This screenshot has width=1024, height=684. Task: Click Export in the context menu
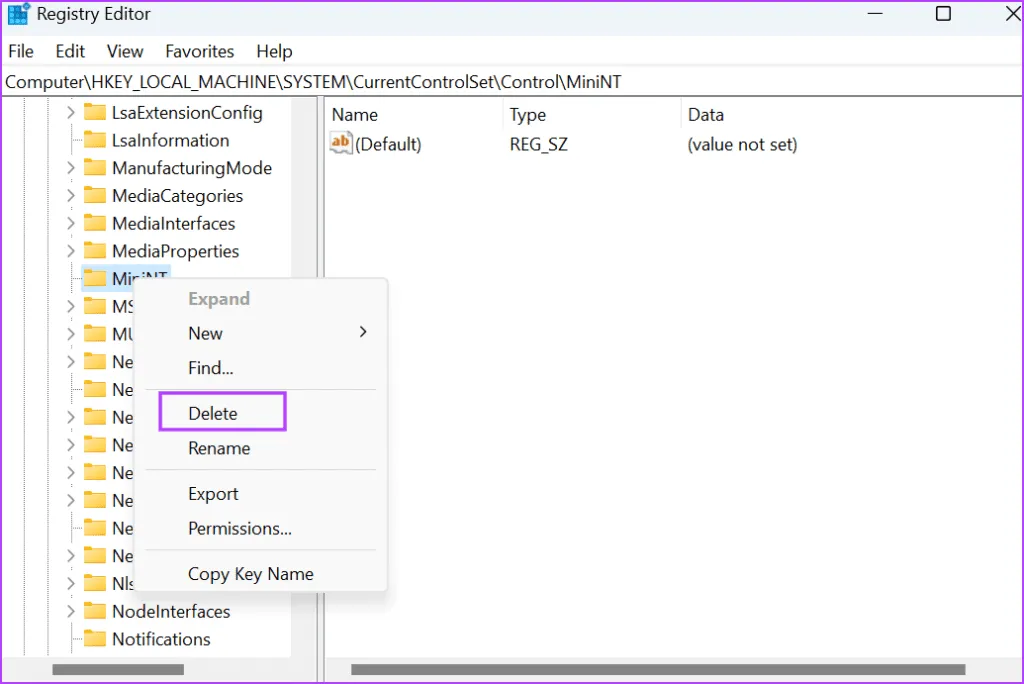click(213, 493)
